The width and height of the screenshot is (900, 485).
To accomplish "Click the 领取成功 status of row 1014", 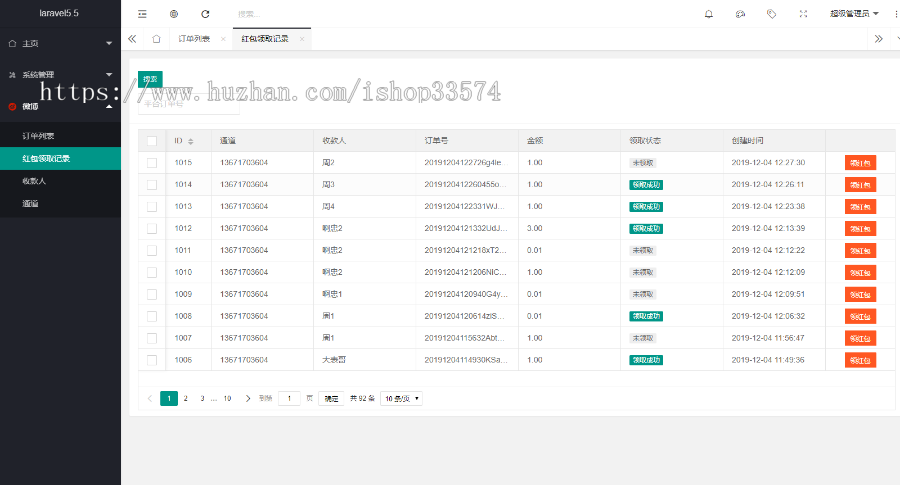I will [x=646, y=185].
